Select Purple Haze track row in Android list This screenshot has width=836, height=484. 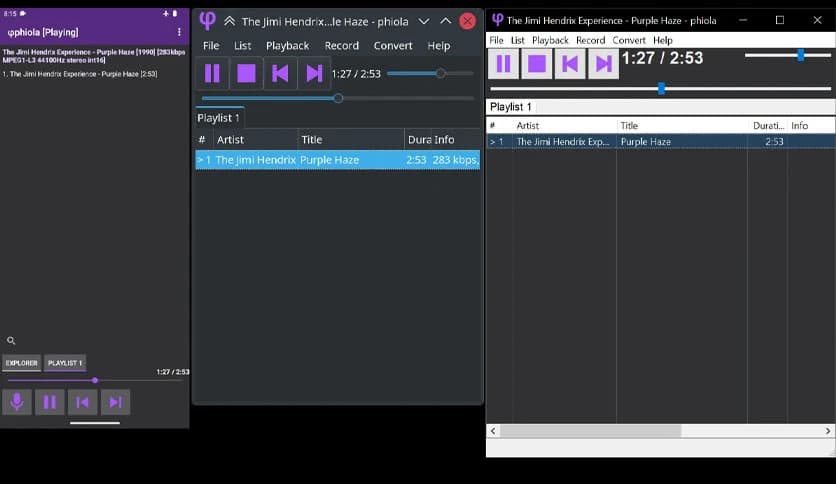80,74
